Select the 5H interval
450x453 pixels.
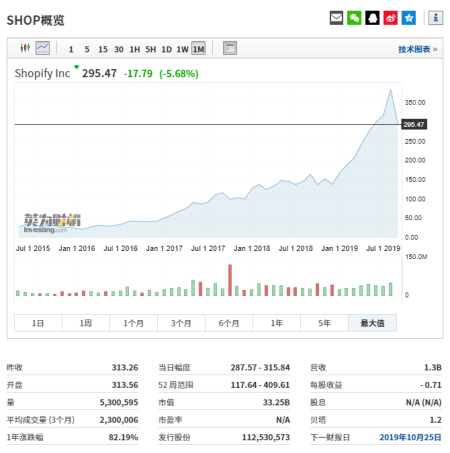click(151, 49)
